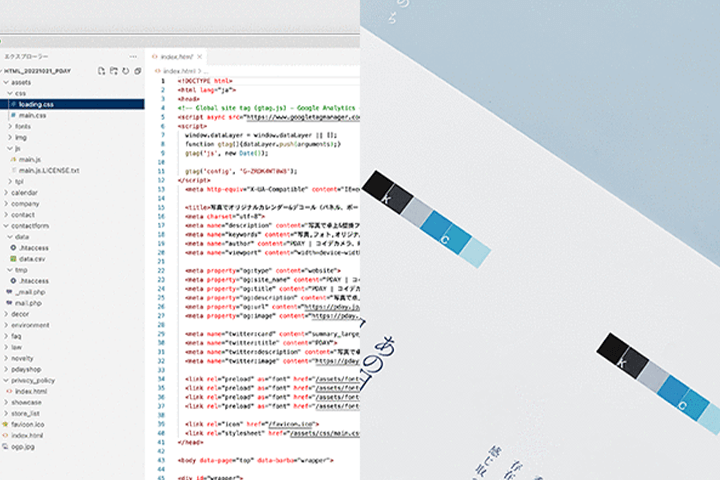The image size is (720, 480).
Task: Expand the decor folder
Action: [6, 314]
